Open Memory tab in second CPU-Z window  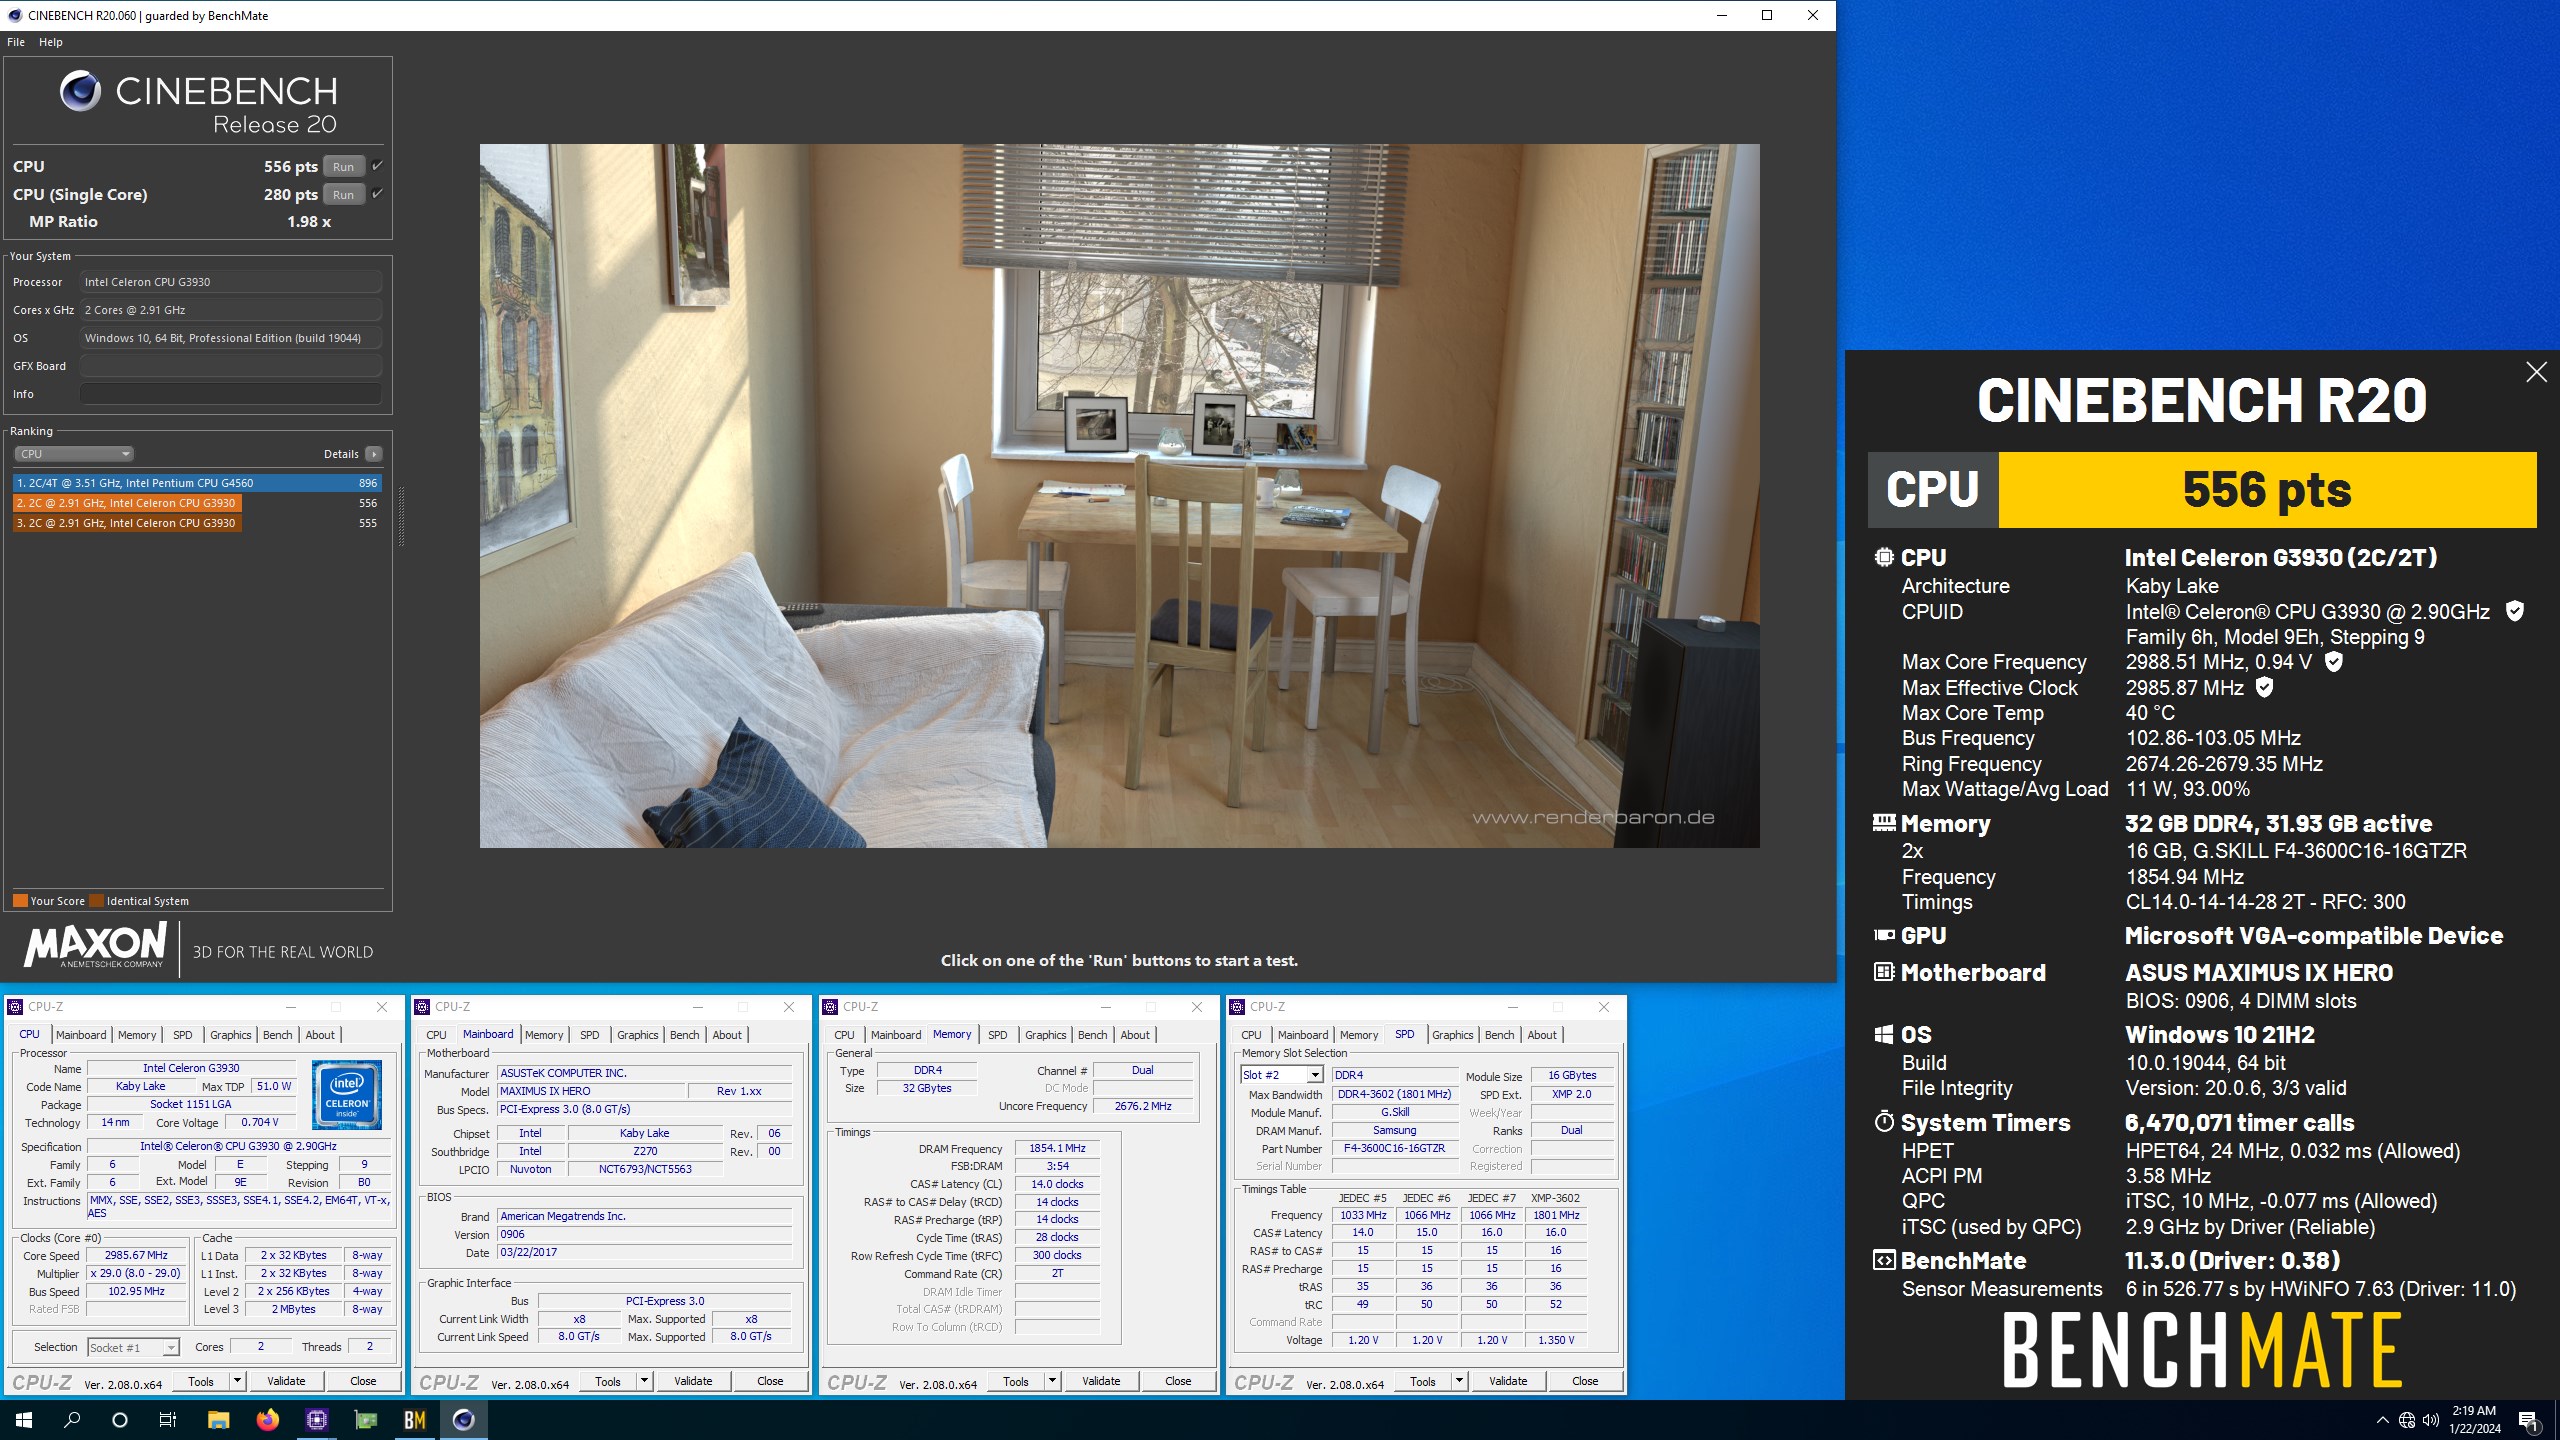pyautogui.click(x=544, y=1035)
